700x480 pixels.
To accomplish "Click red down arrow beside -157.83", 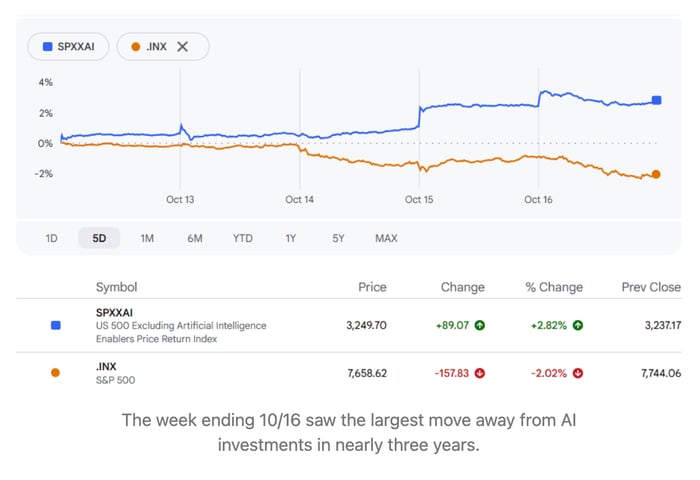I will (479, 373).
